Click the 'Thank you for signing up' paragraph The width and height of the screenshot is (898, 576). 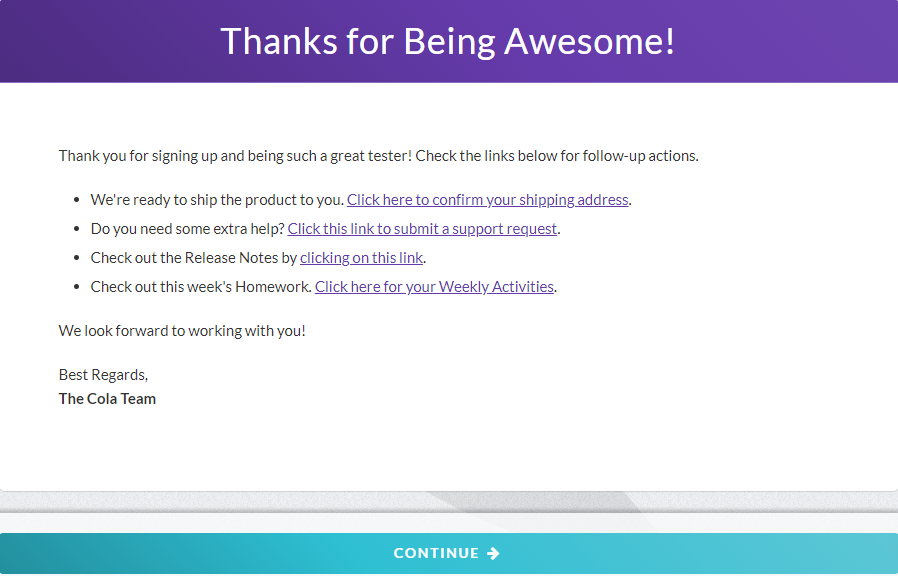click(378, 155)
